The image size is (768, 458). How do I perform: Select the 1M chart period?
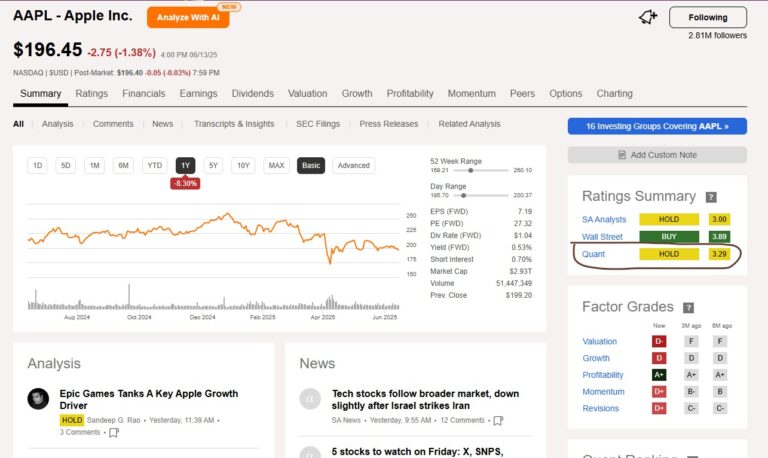click(x=95, y=166)
